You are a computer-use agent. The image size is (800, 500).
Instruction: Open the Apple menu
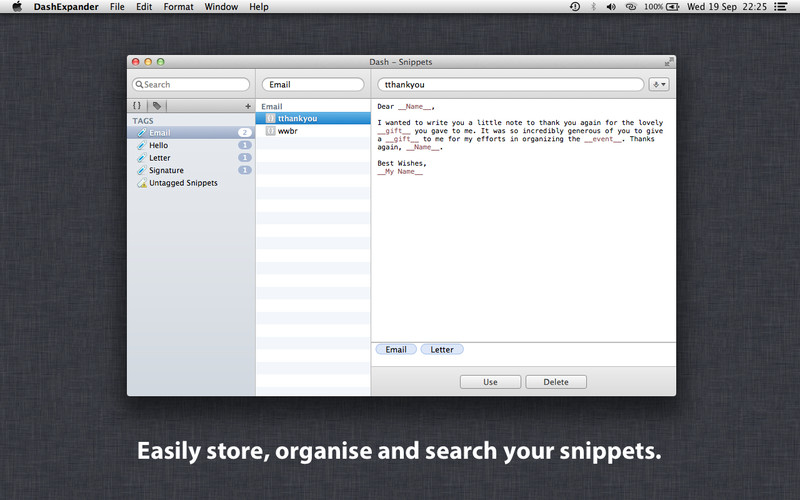click(17, 7)
